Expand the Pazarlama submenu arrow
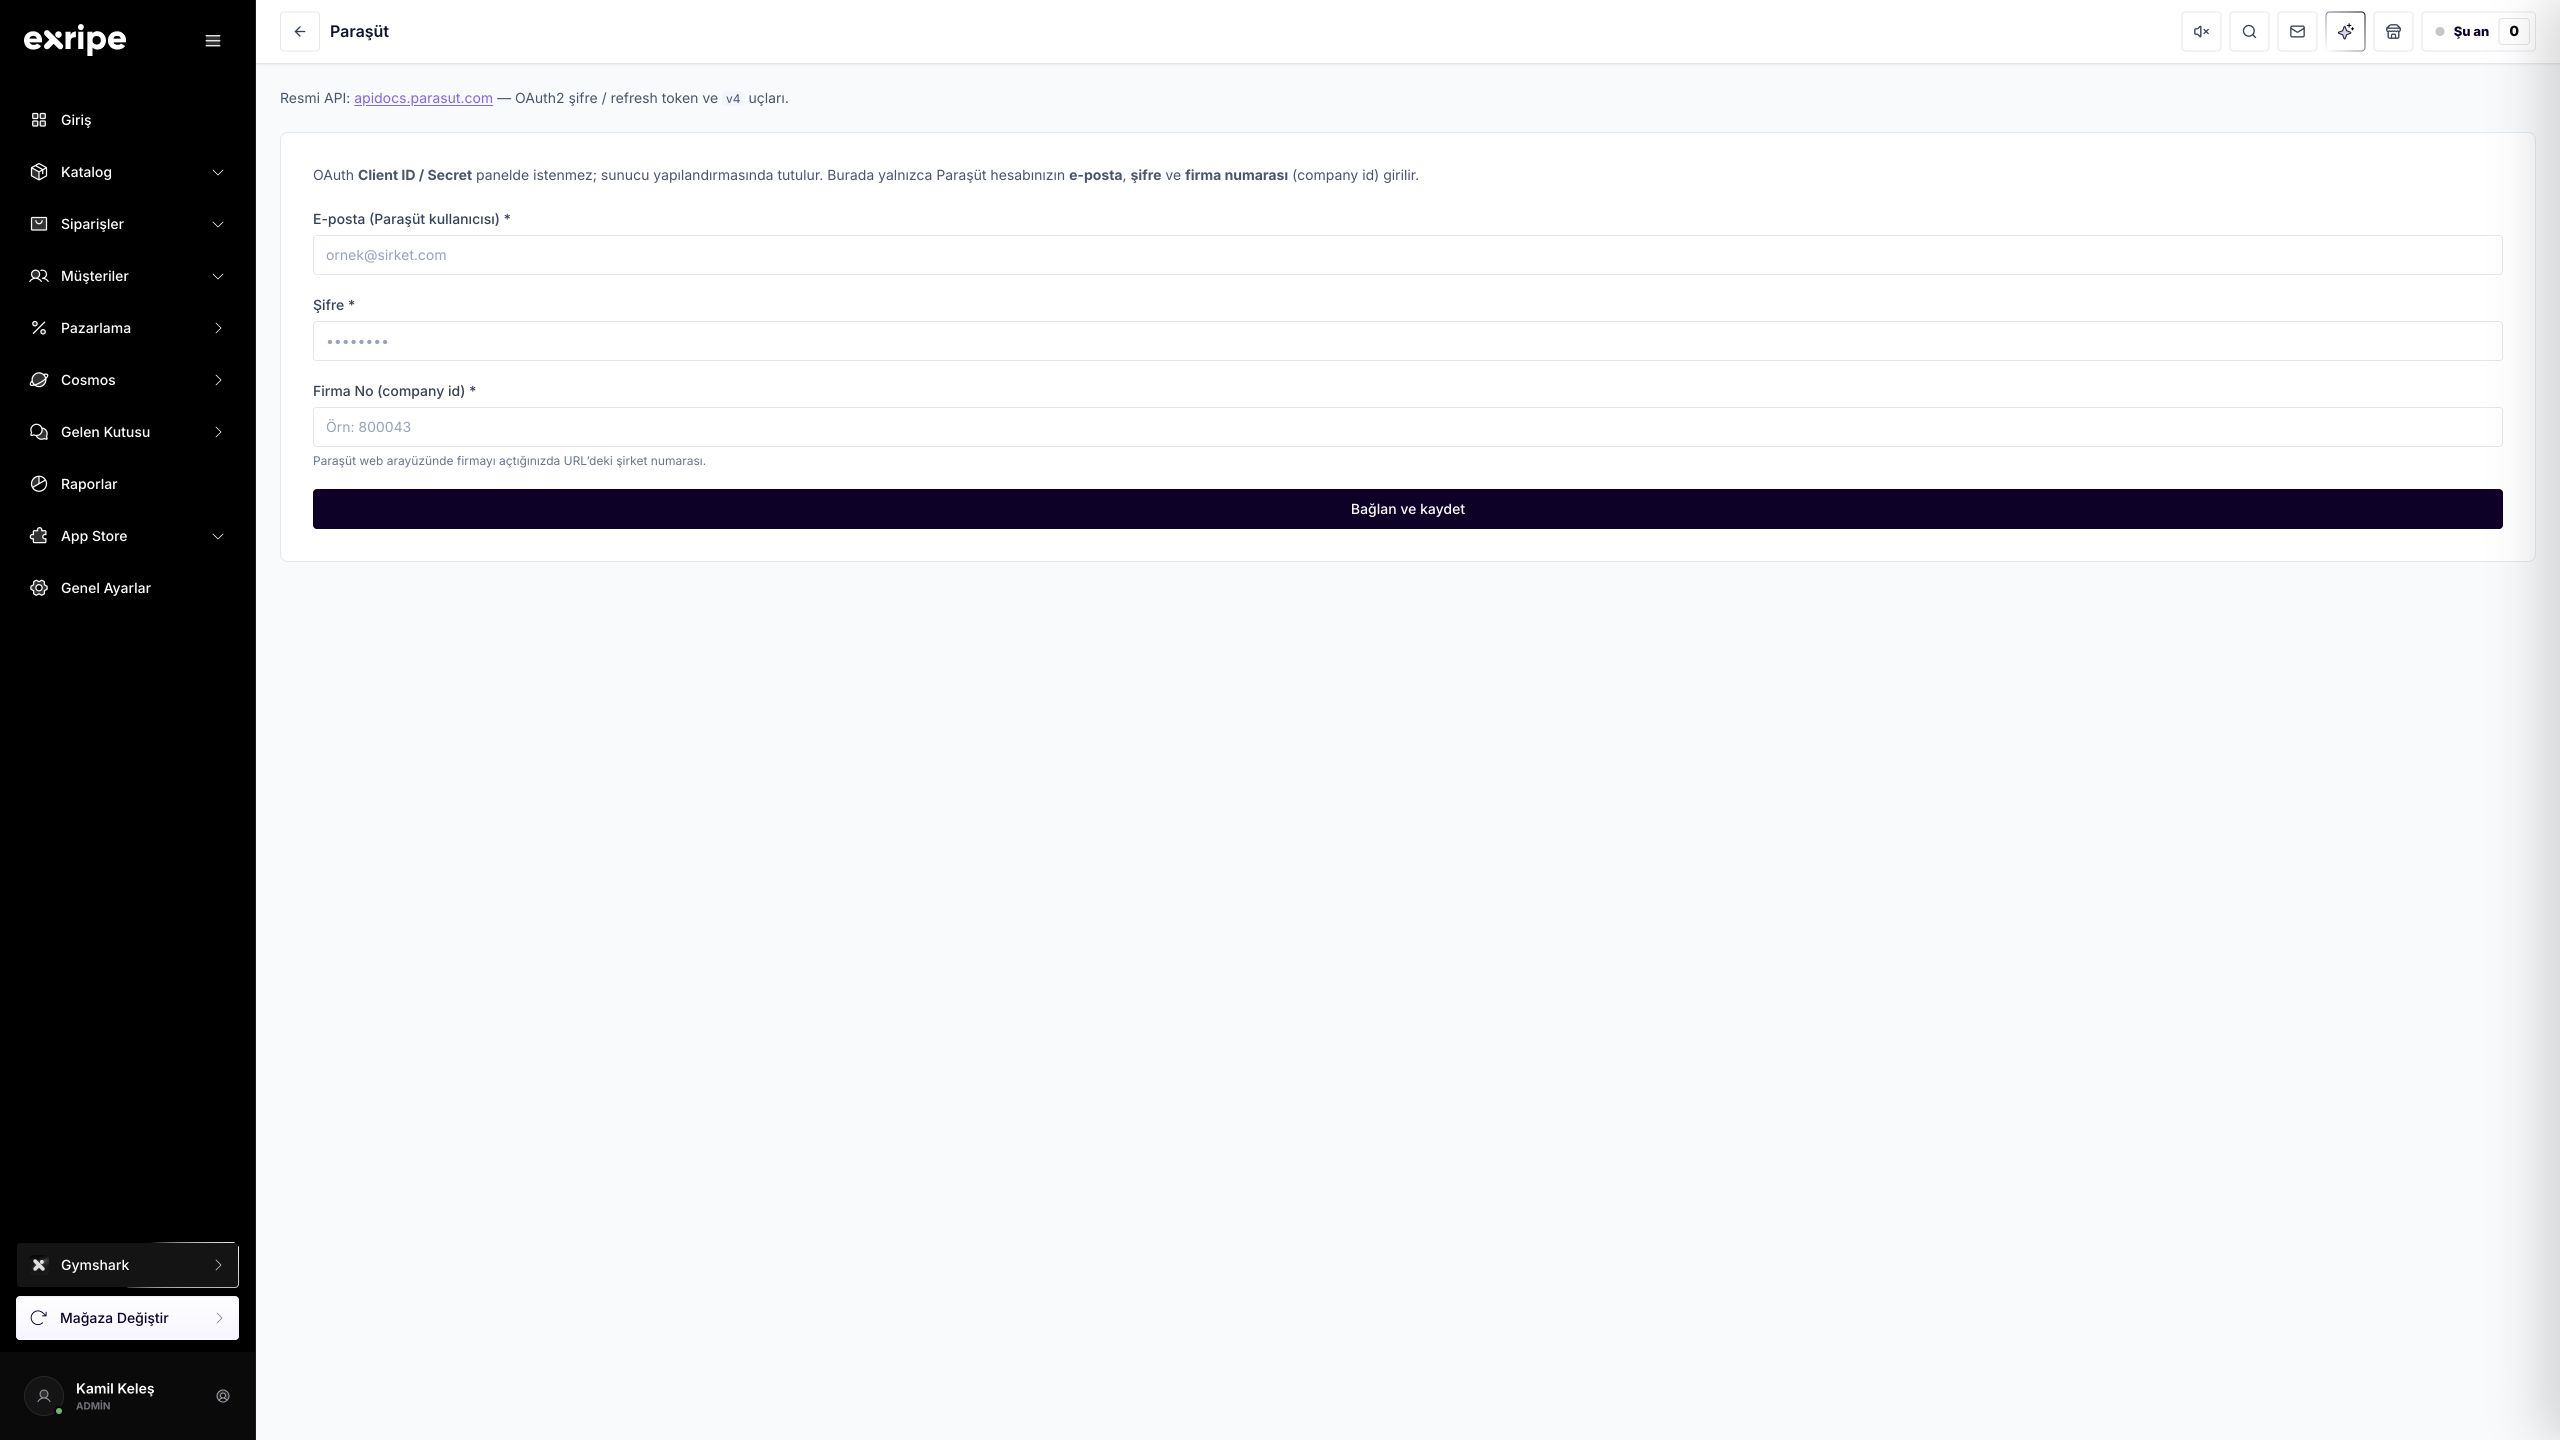2560x1440 pixels. [x=218, y=328]
